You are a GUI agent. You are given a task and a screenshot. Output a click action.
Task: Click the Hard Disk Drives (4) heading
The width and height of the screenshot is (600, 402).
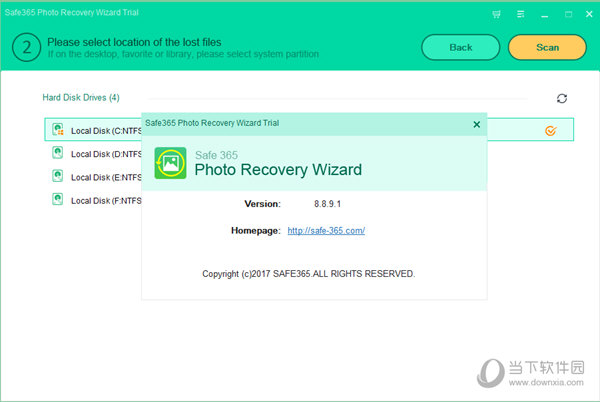coord(81,98)
